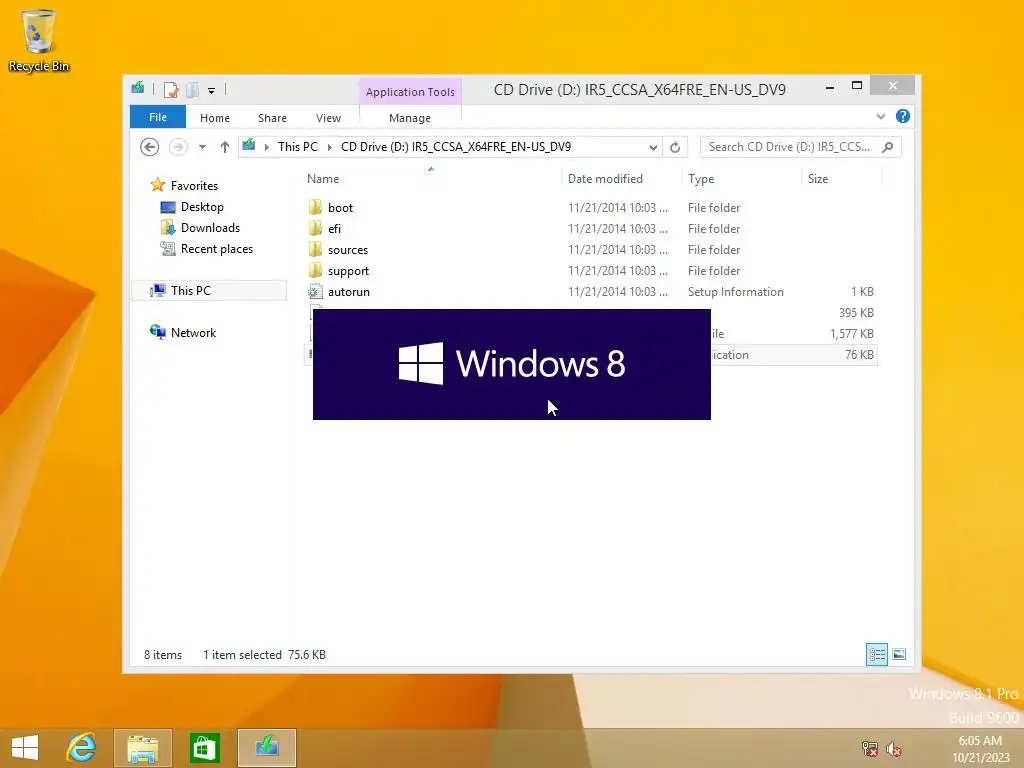Open Downloads in the navigation pane
The width and height of the screenshot is (1024, 768).
click(210, 228)
